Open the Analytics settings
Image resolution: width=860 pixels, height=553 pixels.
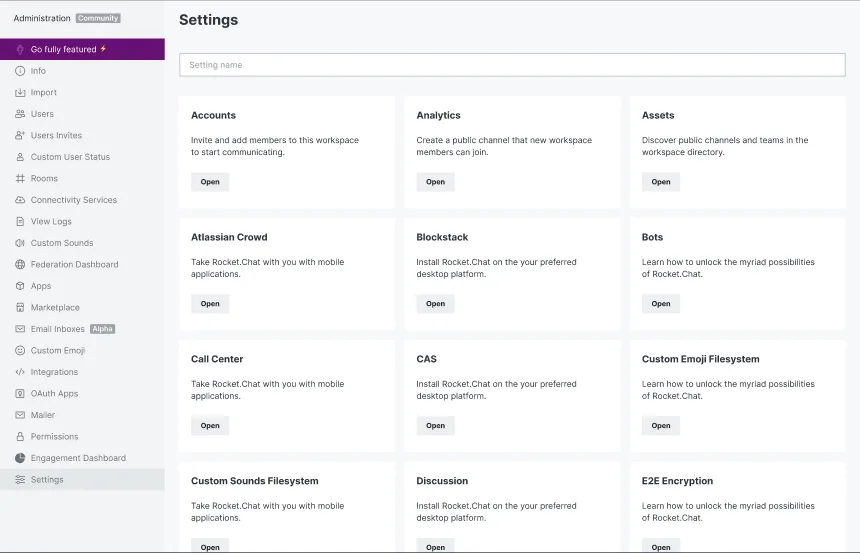point(435,182)
